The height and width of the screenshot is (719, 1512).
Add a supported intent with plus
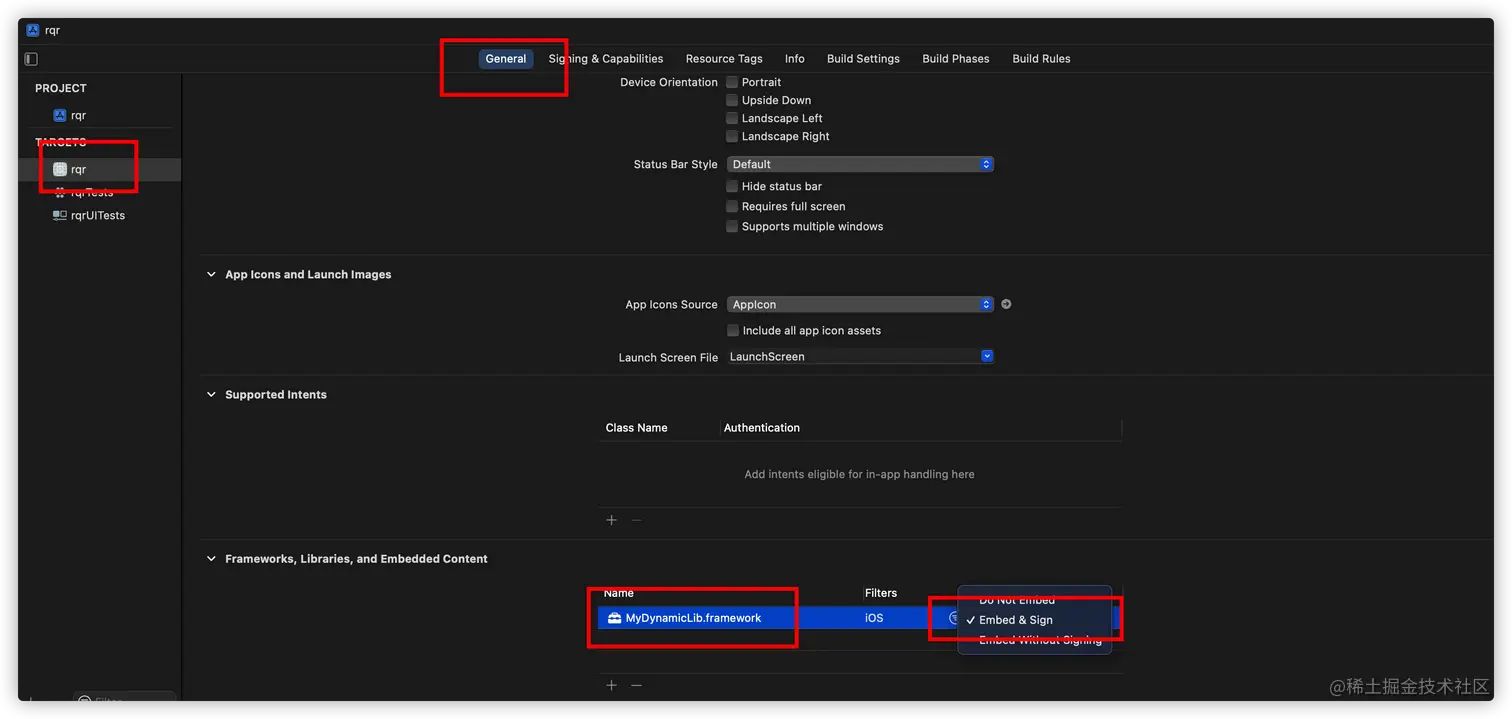pos(612,520)
